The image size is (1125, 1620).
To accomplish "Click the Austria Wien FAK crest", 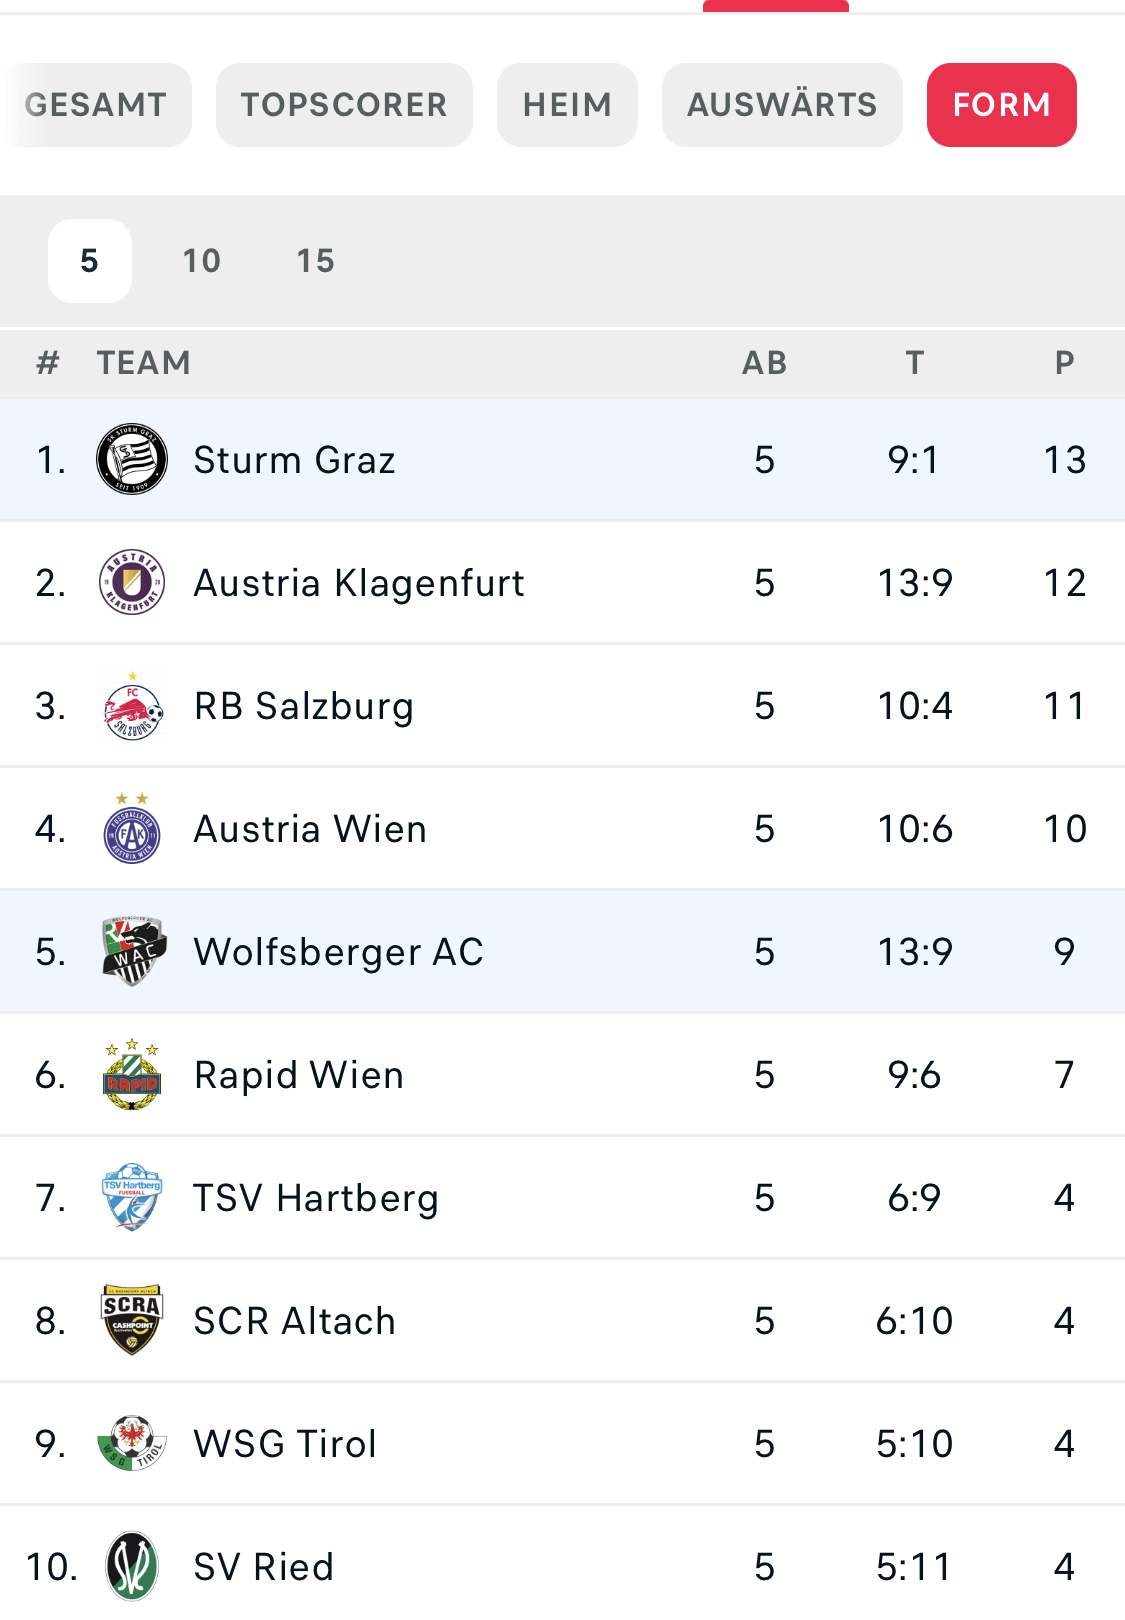I will (x=132, y=829).
